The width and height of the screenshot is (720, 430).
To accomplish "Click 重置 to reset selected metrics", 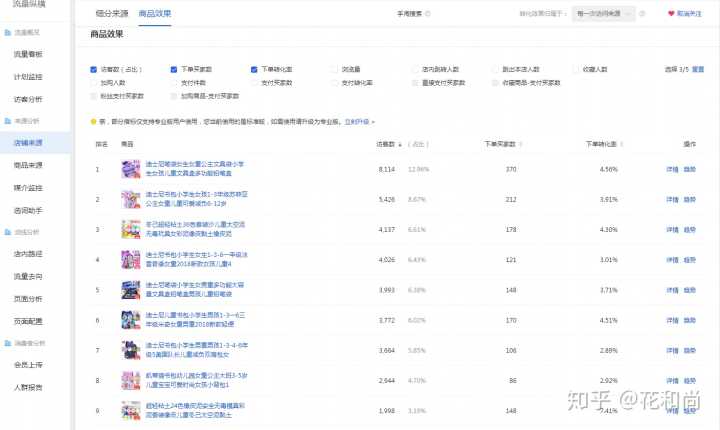I will (x=698, y=70).
